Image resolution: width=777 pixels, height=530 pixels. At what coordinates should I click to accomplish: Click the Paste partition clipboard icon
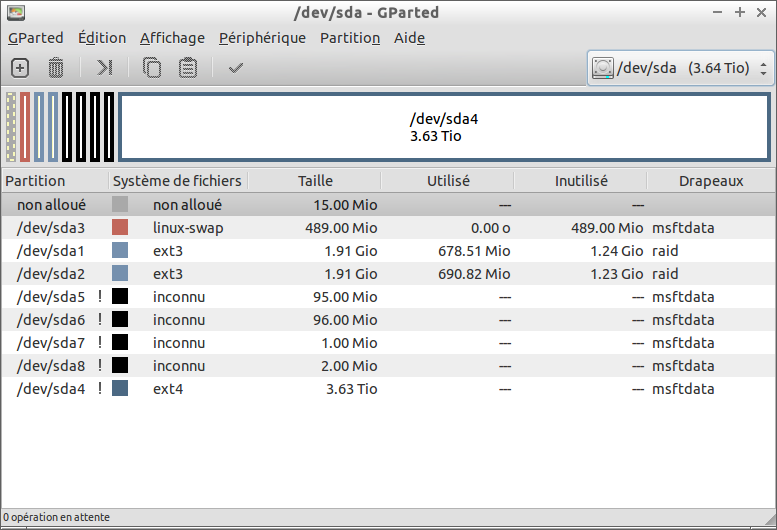click(188, 68)
